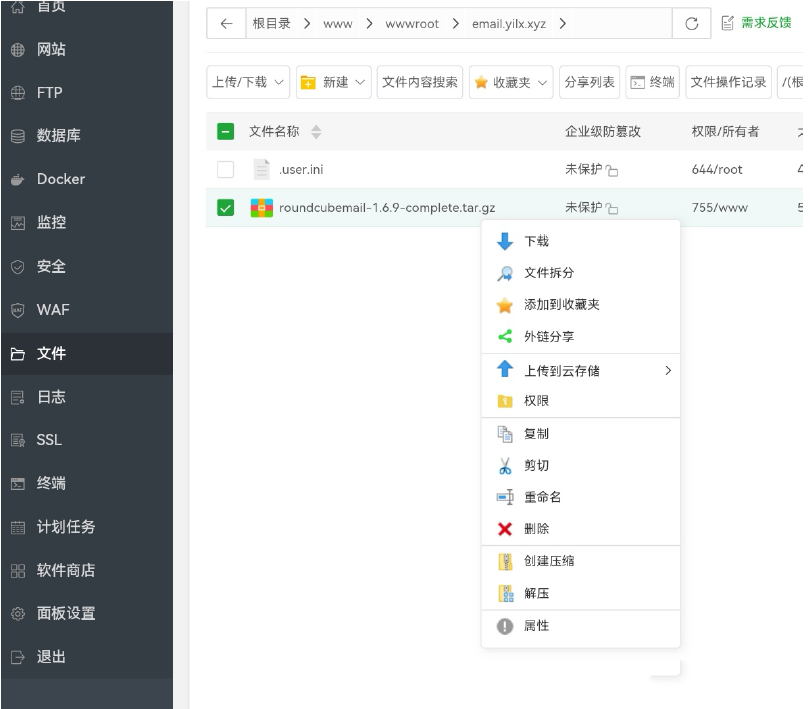Select 解压 from context menu
The height and width of the screenshot is (709, 810).
click(x=536, y=593)
